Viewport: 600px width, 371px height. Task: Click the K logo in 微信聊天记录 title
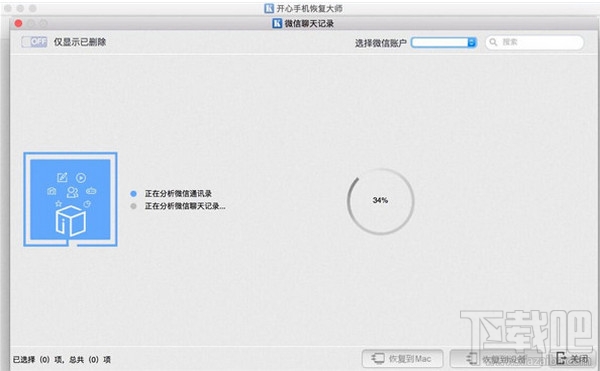(277, 23)
